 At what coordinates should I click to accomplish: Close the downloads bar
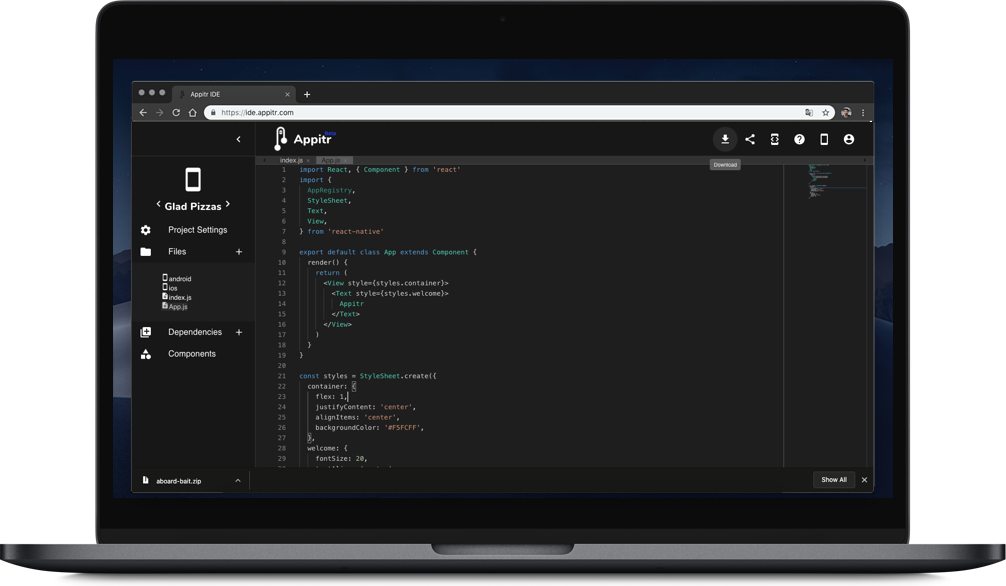coord(864,480)
